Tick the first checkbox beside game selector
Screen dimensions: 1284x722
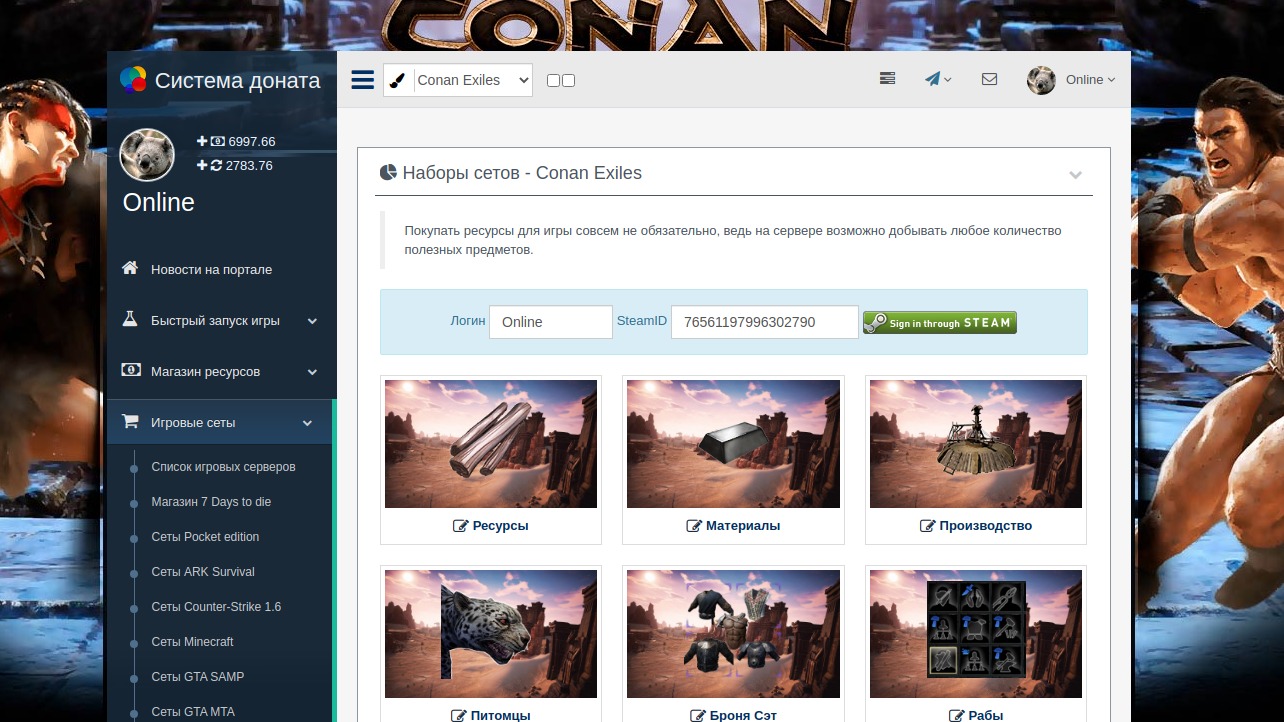553,81
